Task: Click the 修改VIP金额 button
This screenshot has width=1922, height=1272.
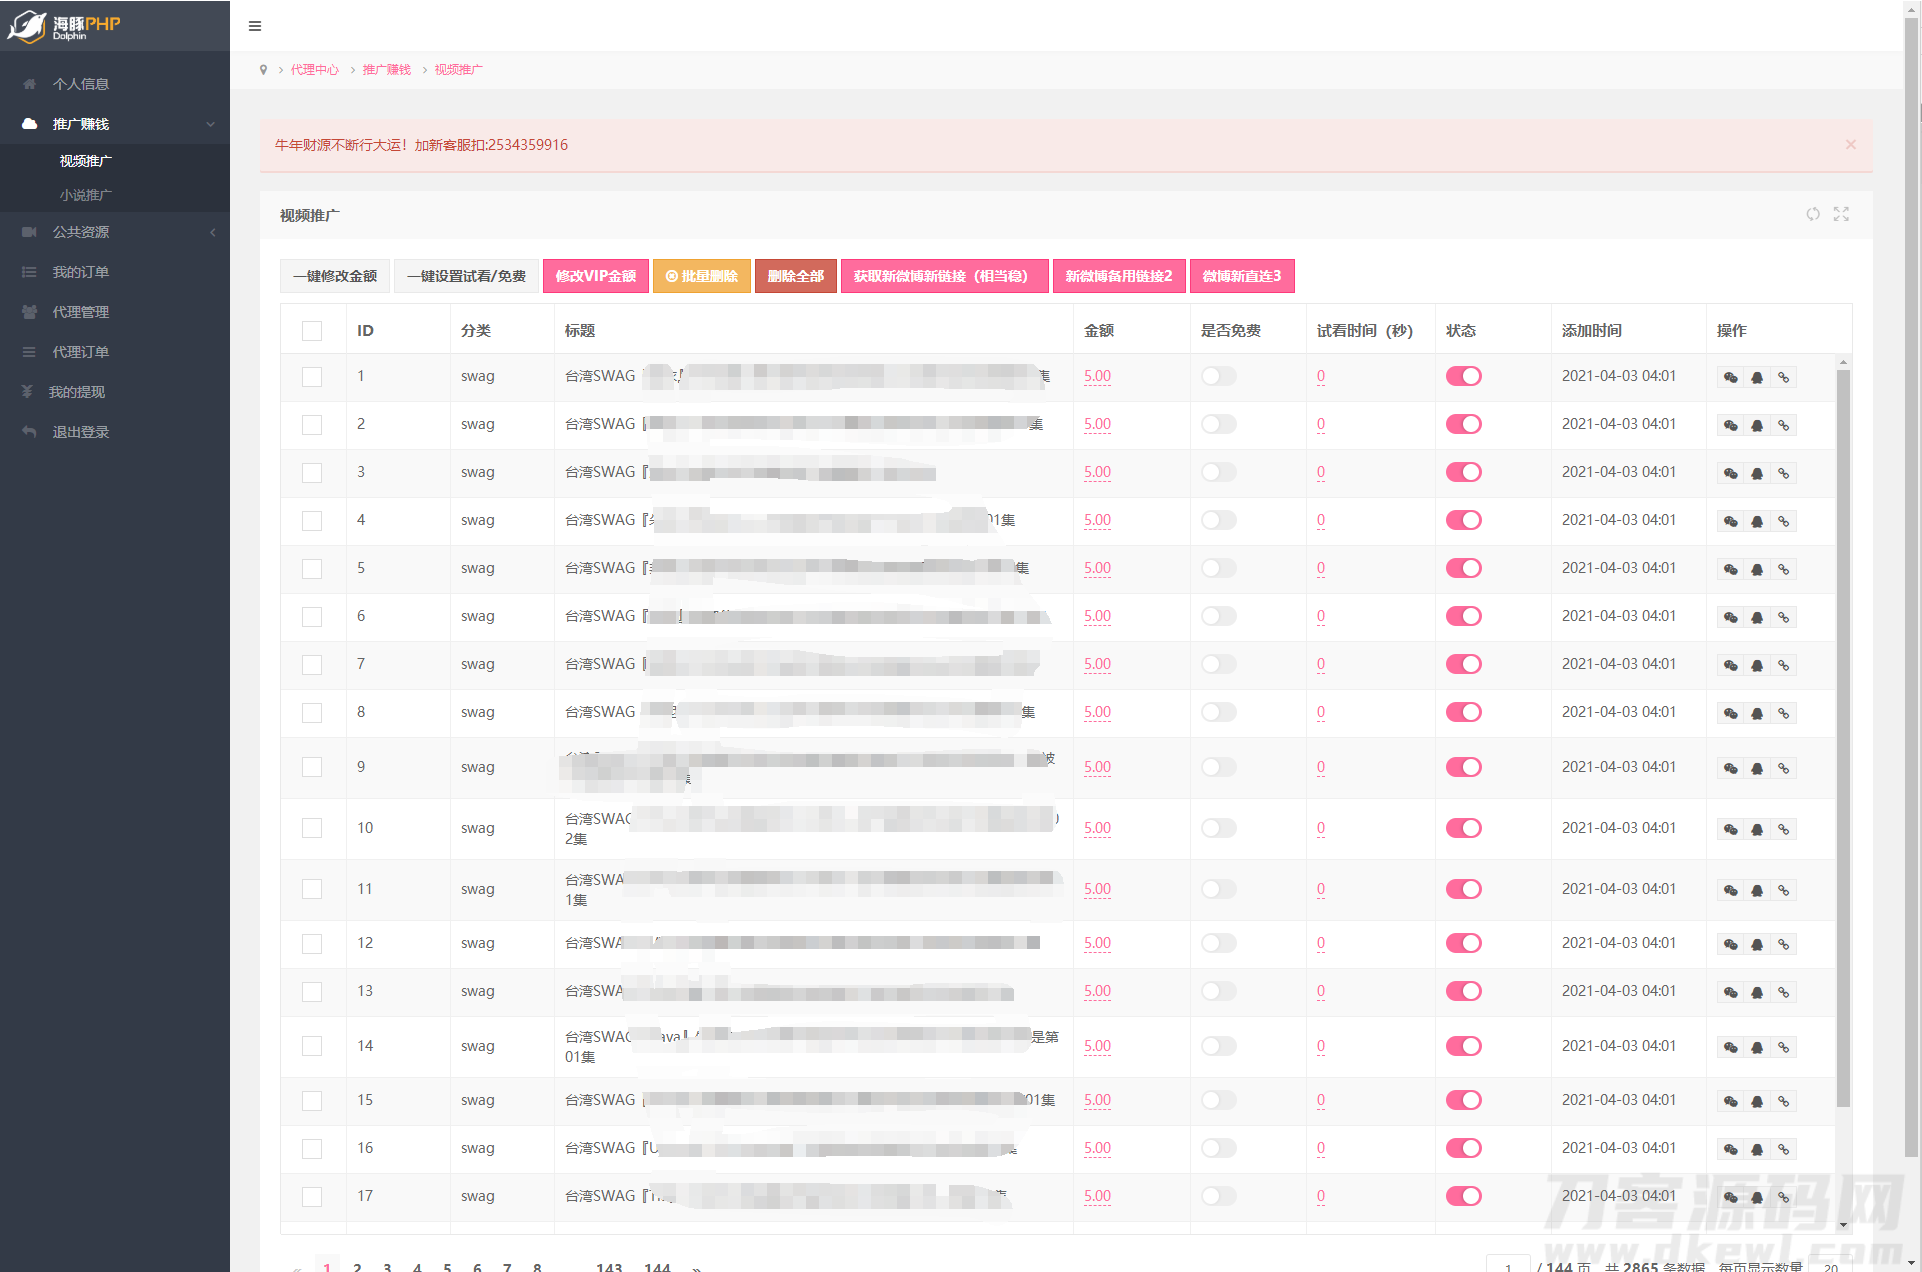Action: (595, 276)
